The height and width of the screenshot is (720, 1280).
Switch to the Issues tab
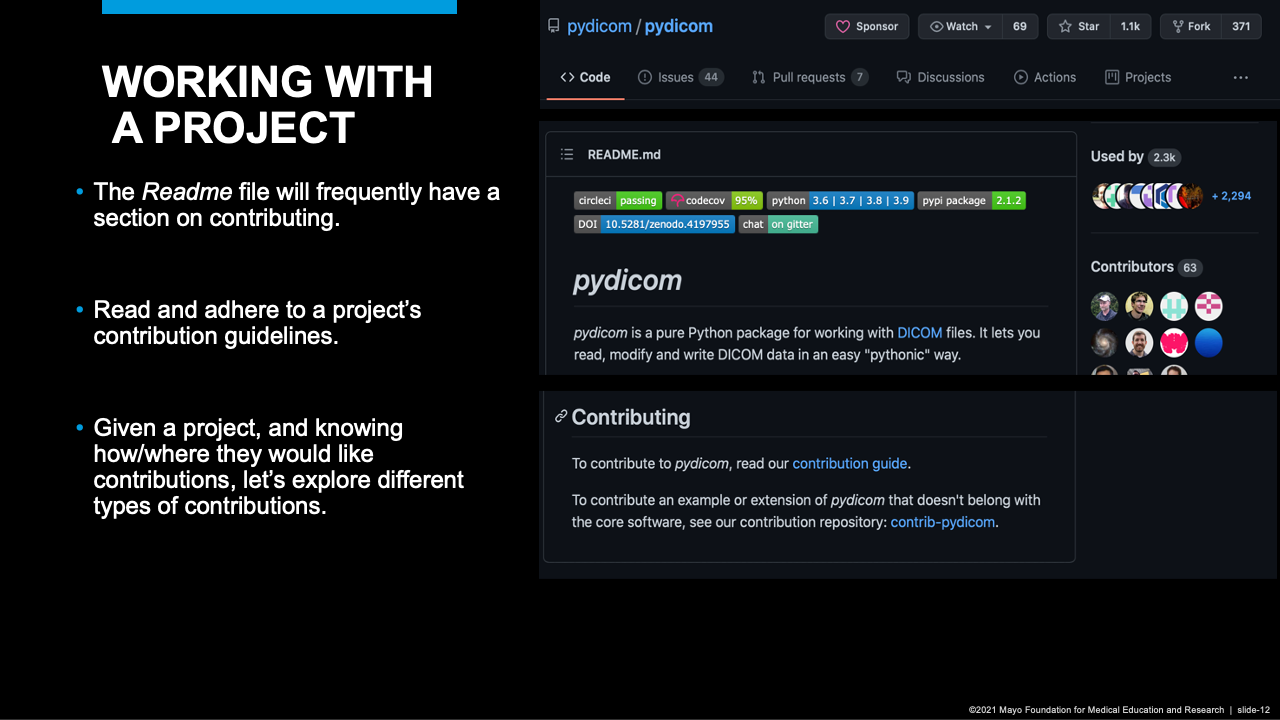coord(680,77)
